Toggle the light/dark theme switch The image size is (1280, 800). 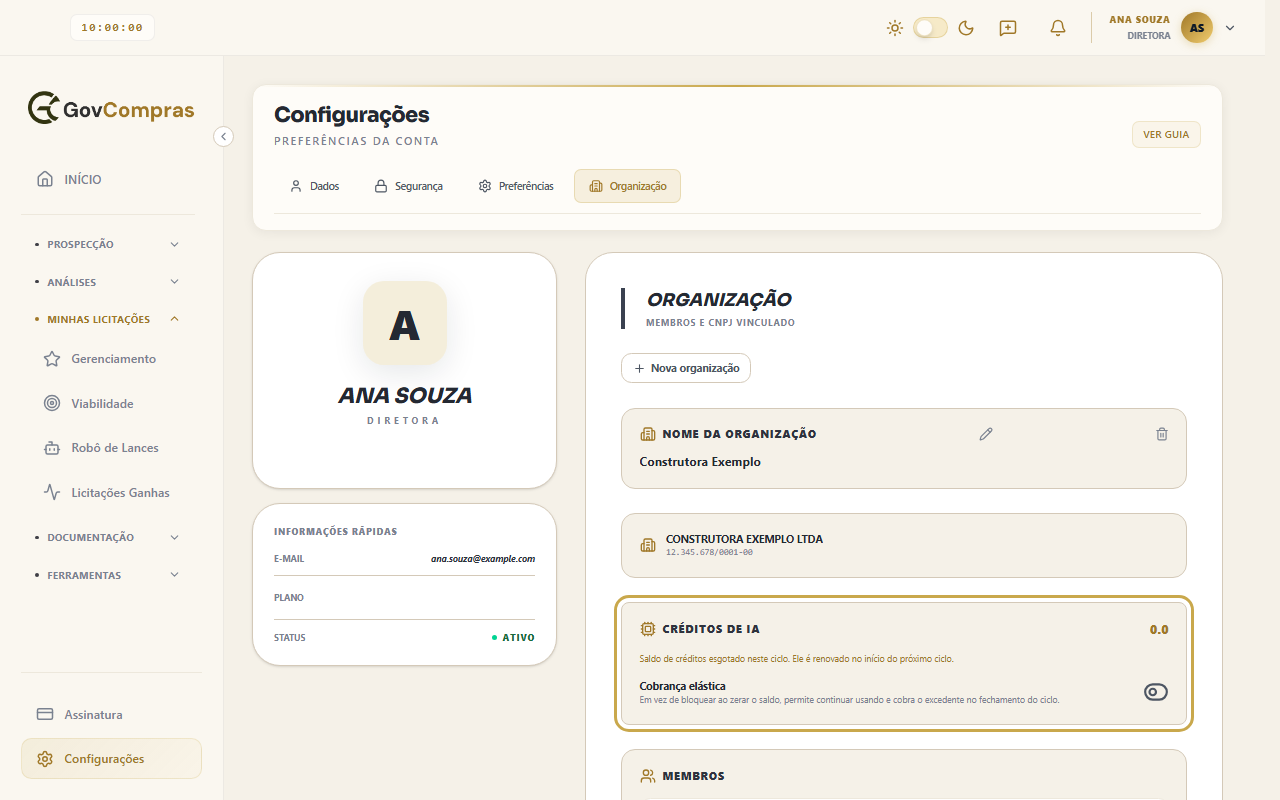(930, 28)
